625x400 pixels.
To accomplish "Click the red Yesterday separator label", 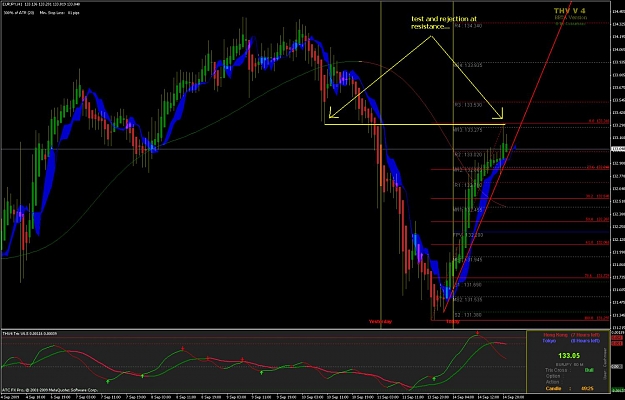I will coord(380,322).
